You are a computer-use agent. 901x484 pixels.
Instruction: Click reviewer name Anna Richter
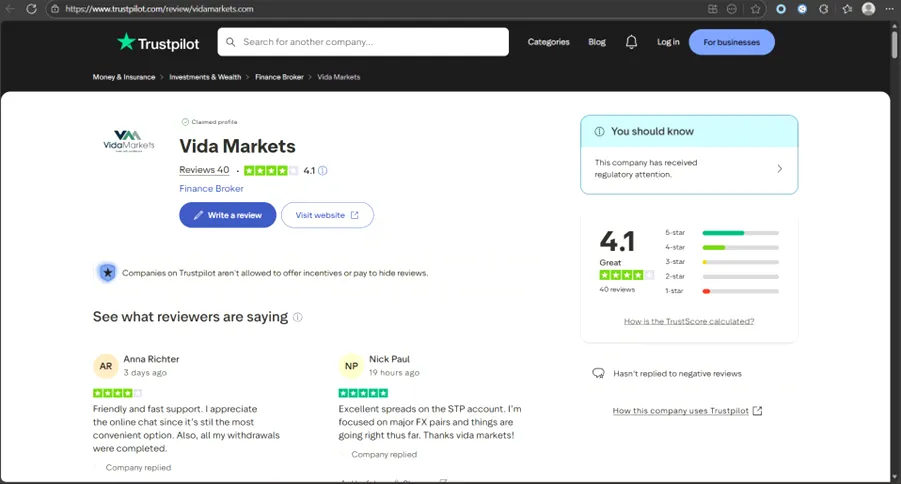(x=151, y=359)
